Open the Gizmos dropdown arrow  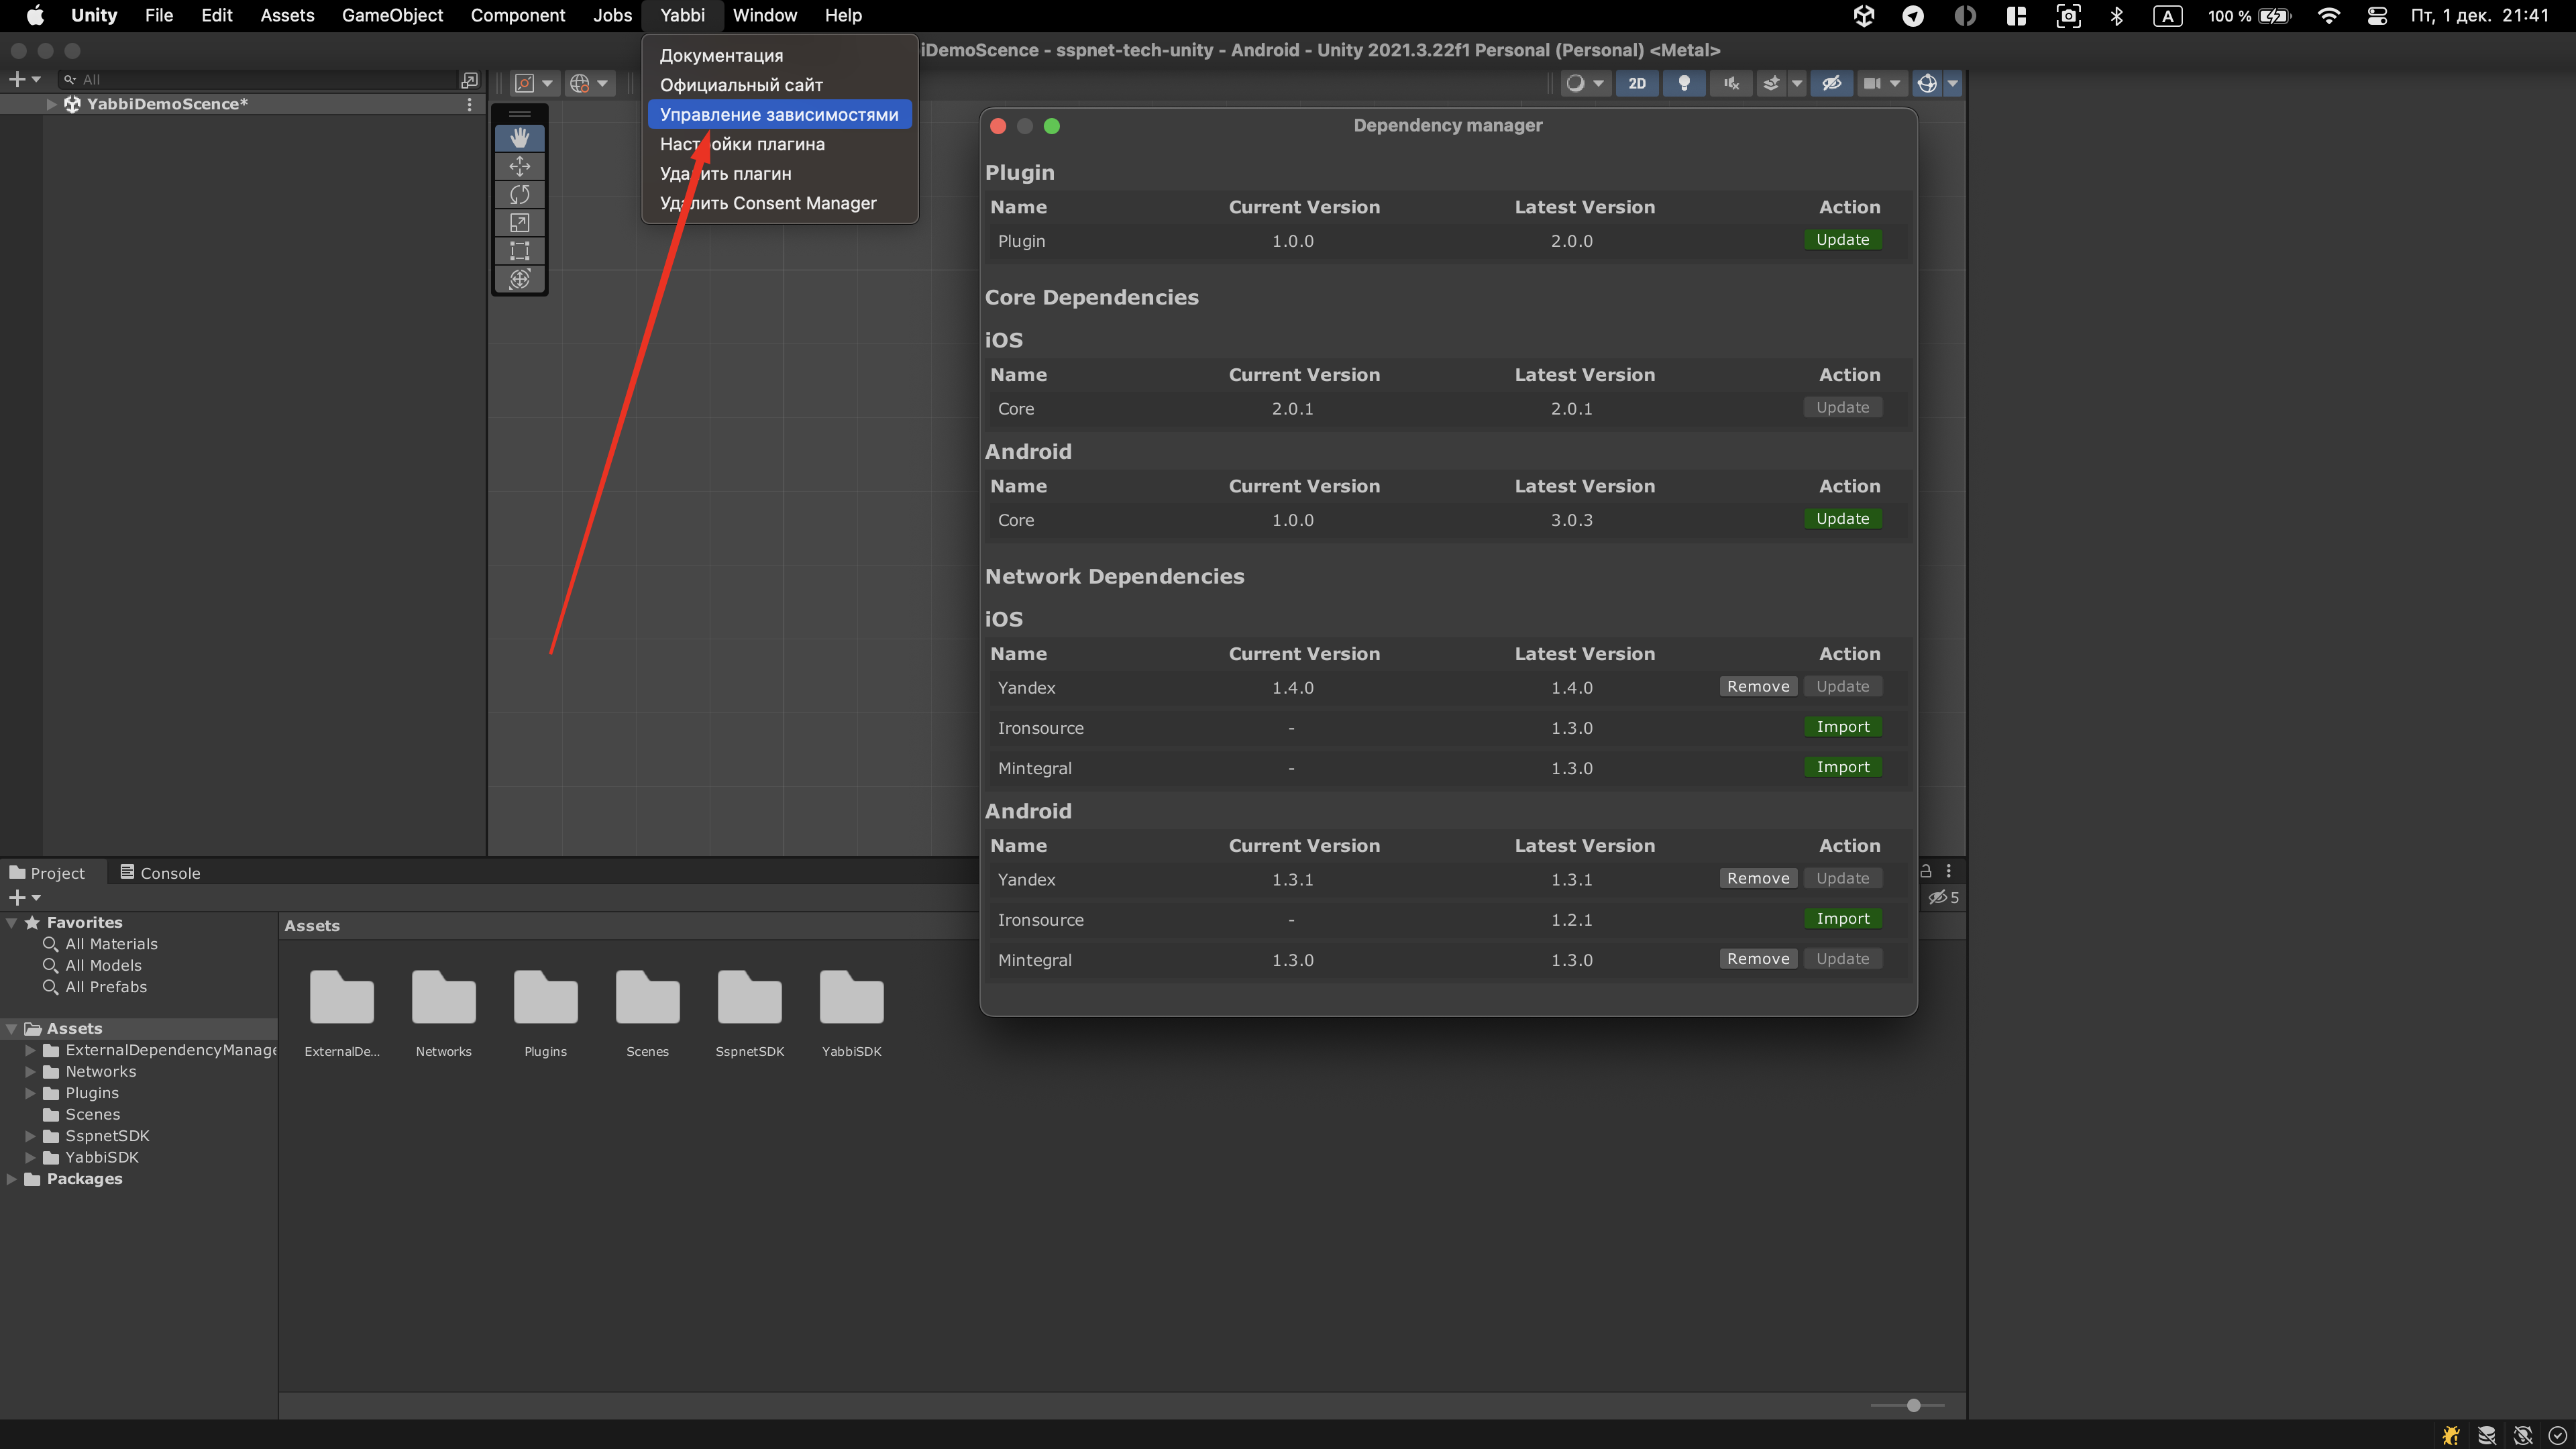click(1952, 83)
